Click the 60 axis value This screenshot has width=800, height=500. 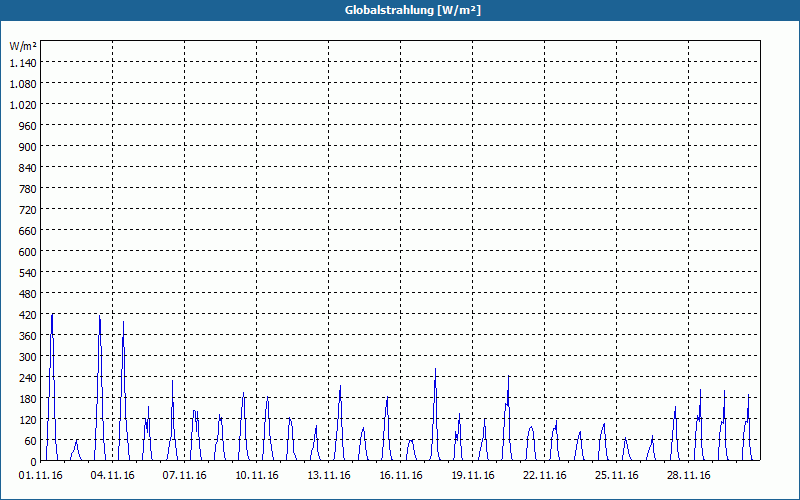pyautogui.click(x=31, y=441)
